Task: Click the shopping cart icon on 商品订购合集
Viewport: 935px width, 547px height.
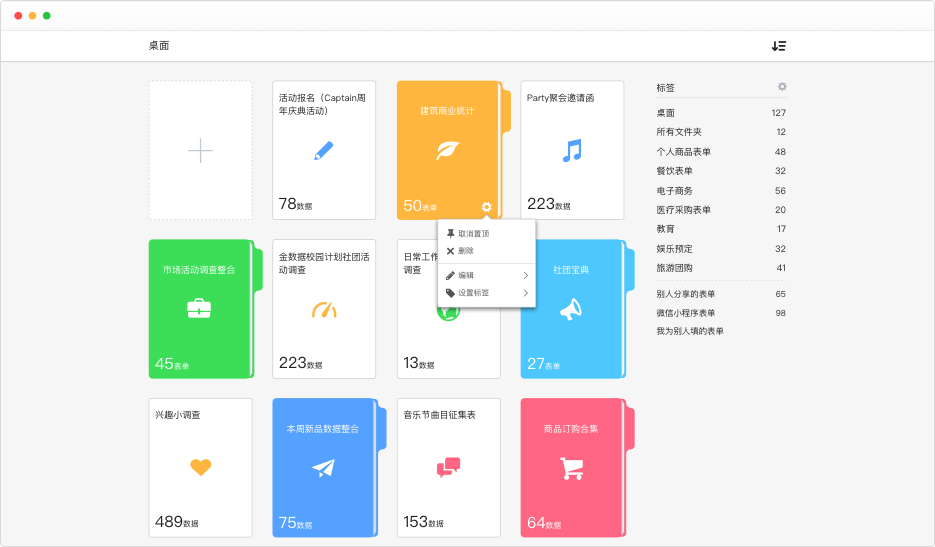Action: tap(571, 468)
